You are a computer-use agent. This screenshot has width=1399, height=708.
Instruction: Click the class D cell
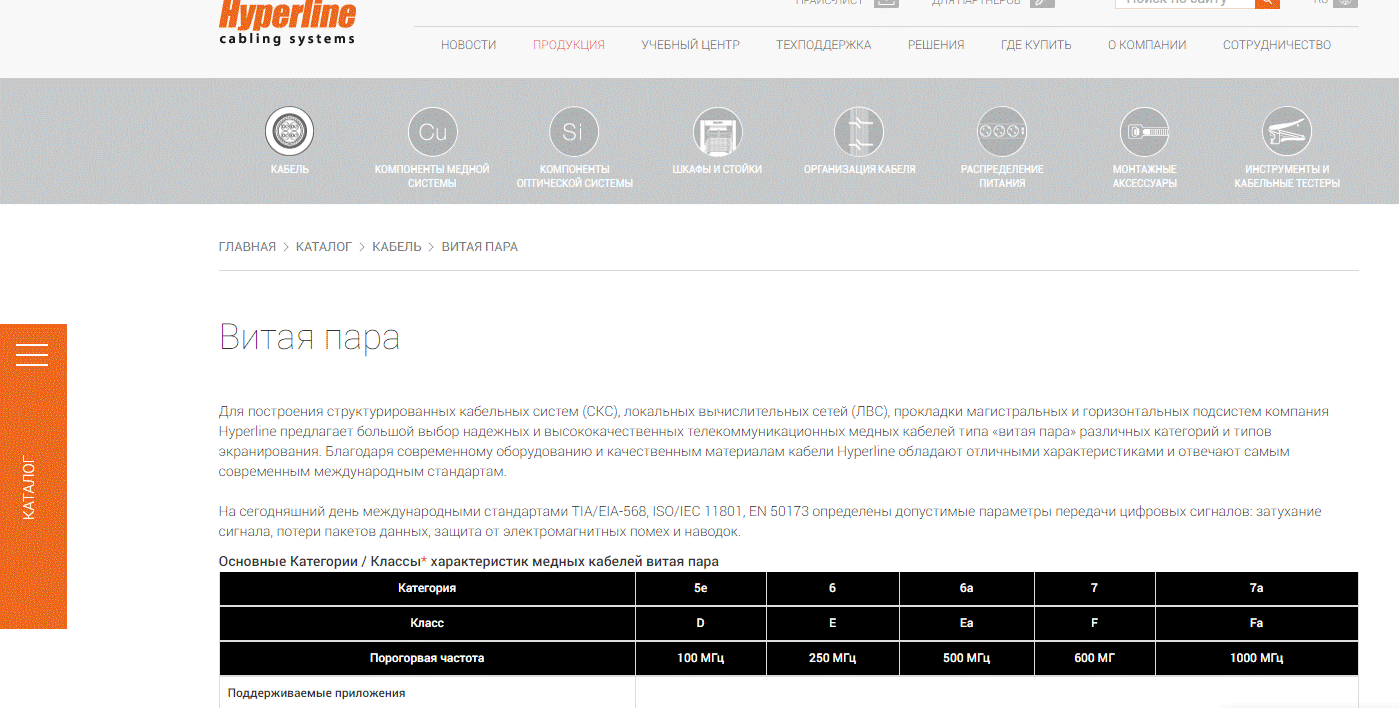click(x=701, y=623)
